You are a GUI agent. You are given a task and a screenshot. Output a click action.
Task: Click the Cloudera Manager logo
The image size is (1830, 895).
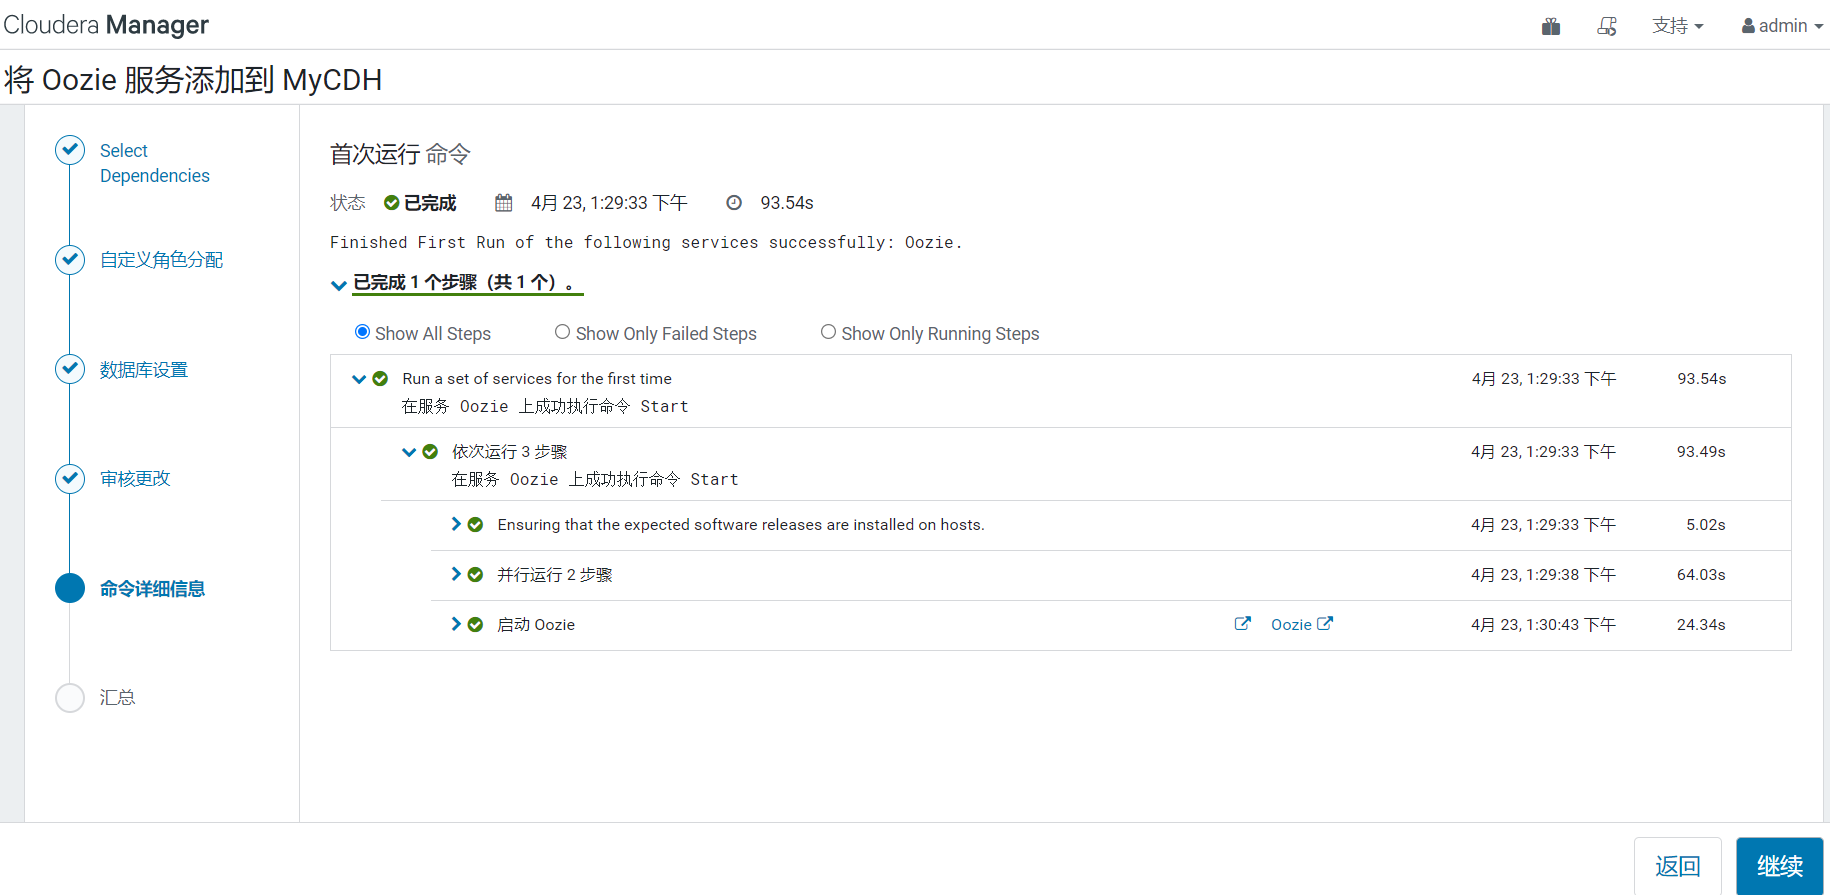point(106,25)
